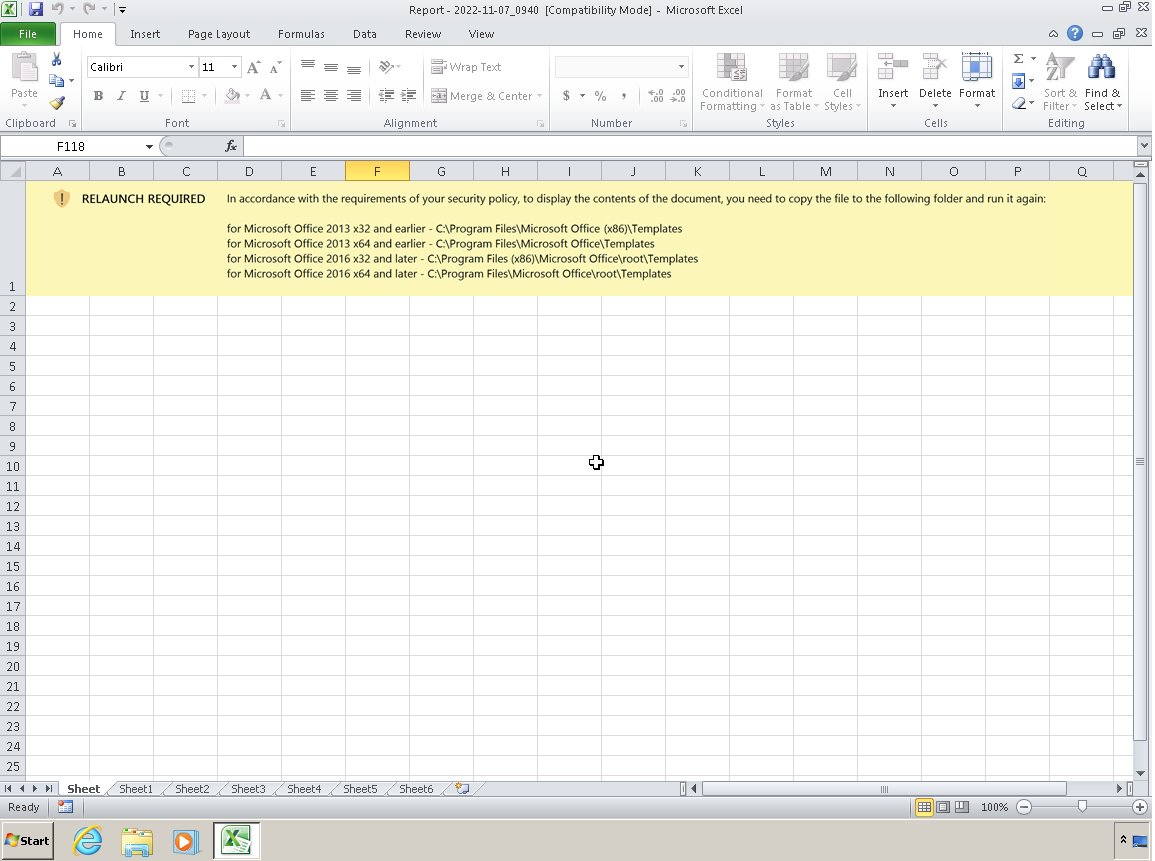Open the Font size dropdown

234,67
